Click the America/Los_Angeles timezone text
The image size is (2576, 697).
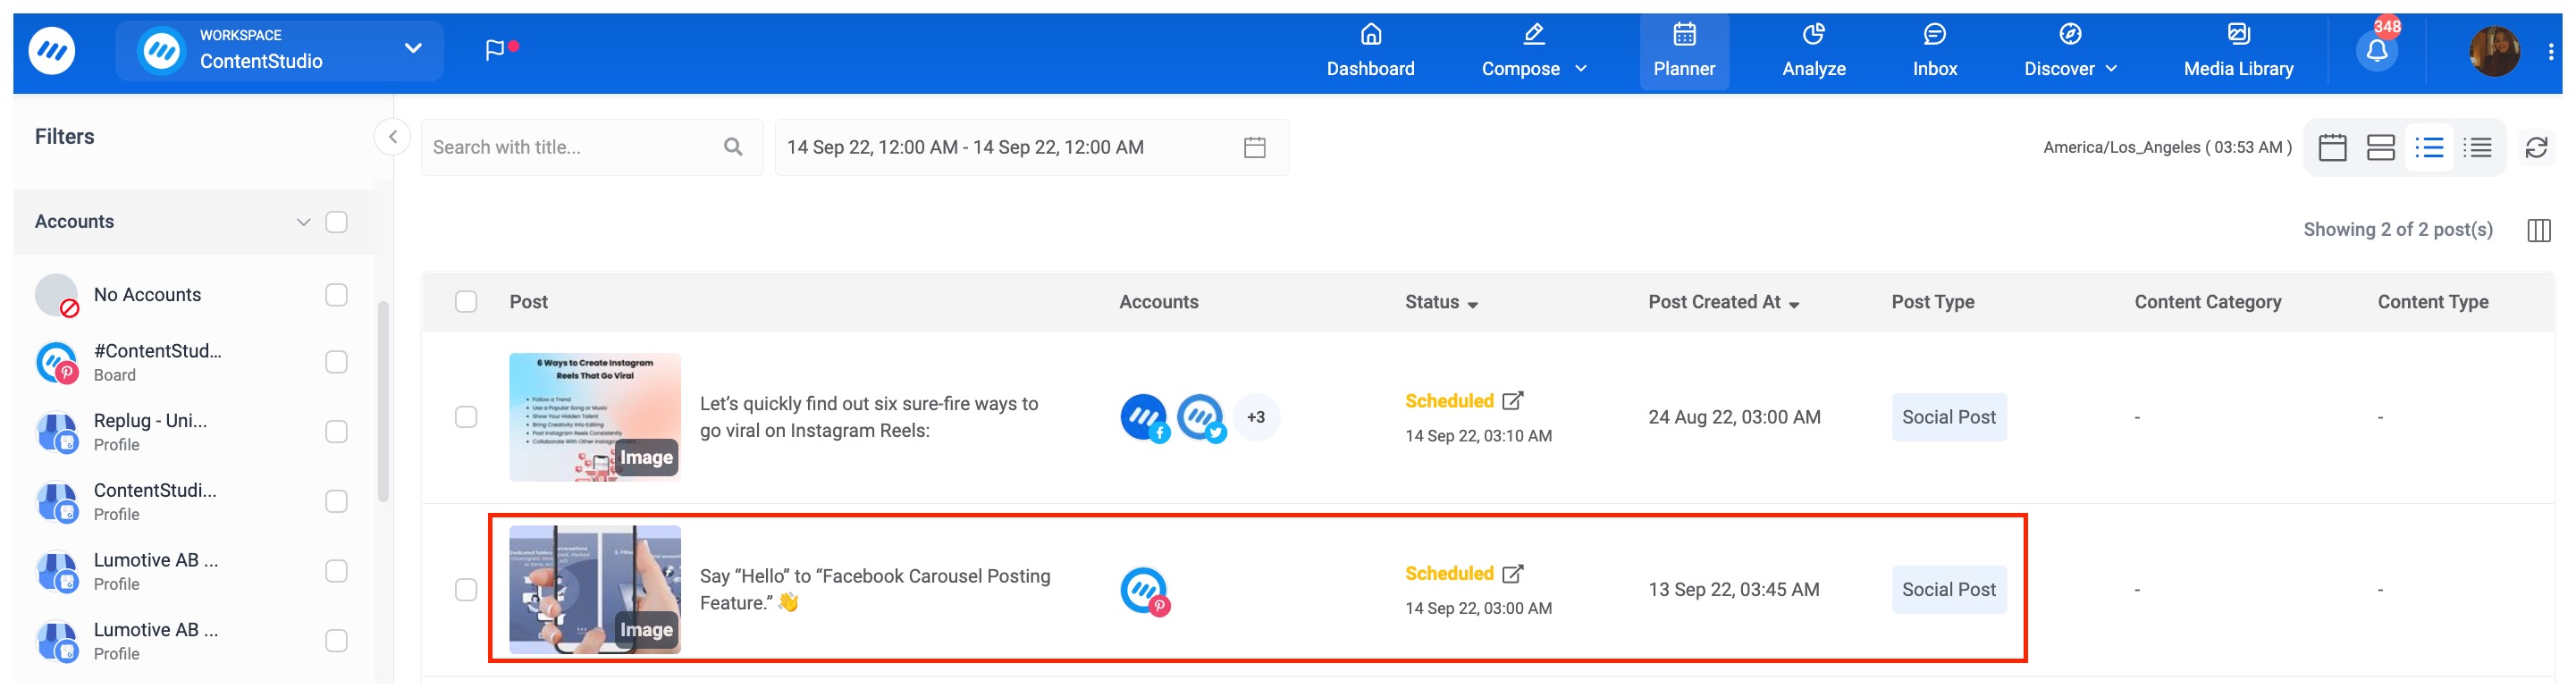2167,148
